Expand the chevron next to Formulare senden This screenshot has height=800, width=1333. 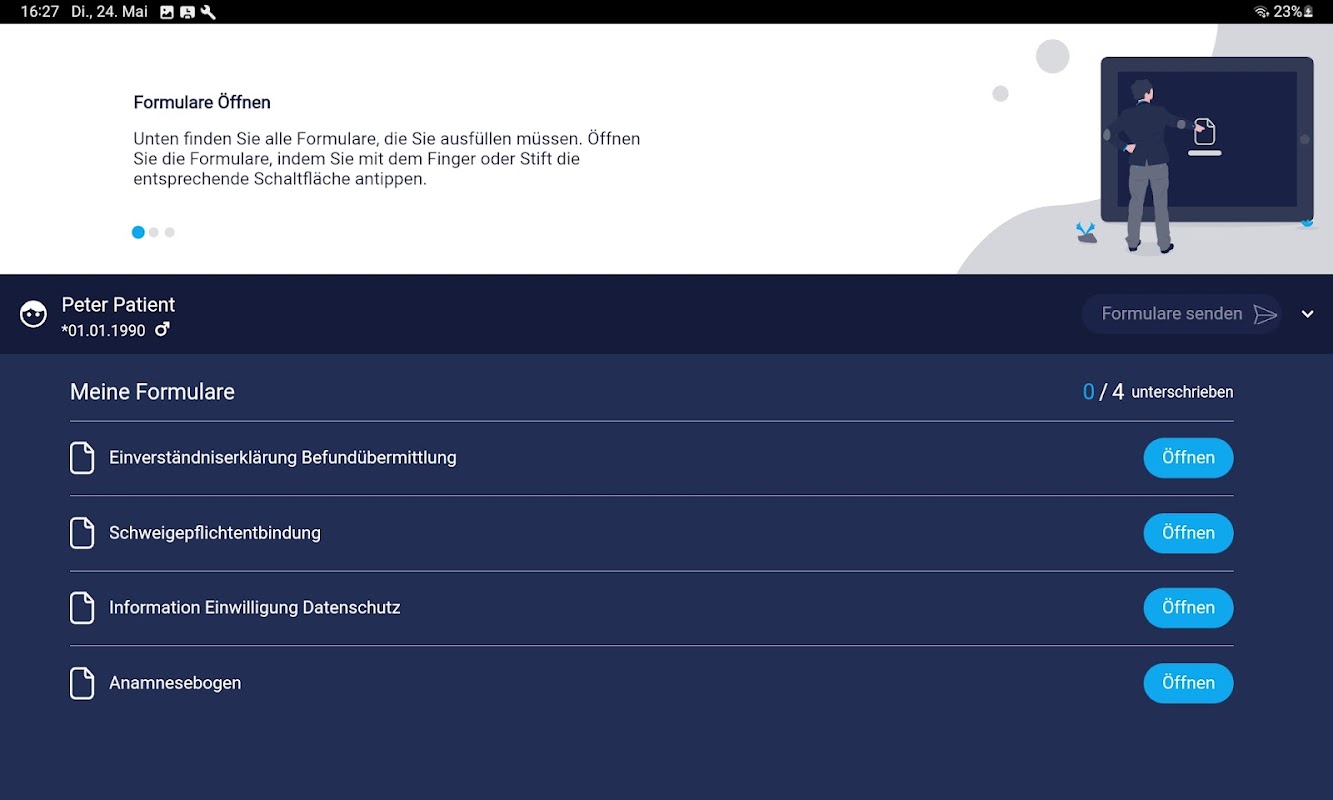tap(1307, 314)
